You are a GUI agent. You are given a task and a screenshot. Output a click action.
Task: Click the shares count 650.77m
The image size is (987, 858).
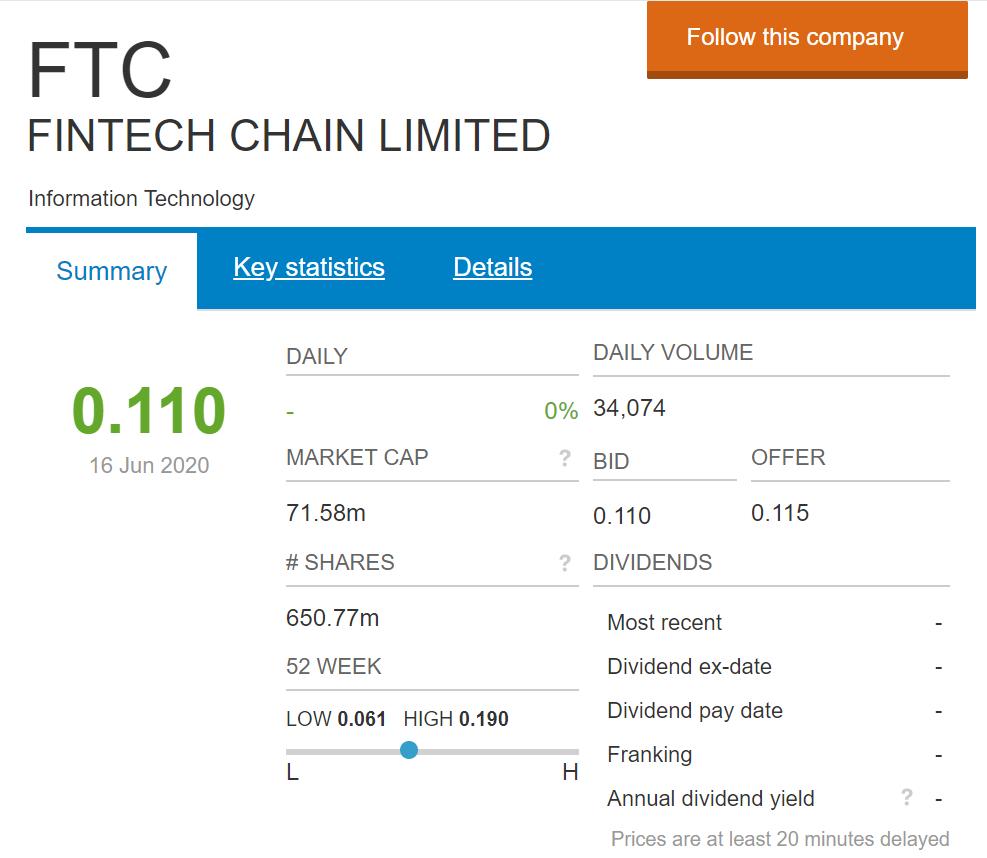(332, 618)
